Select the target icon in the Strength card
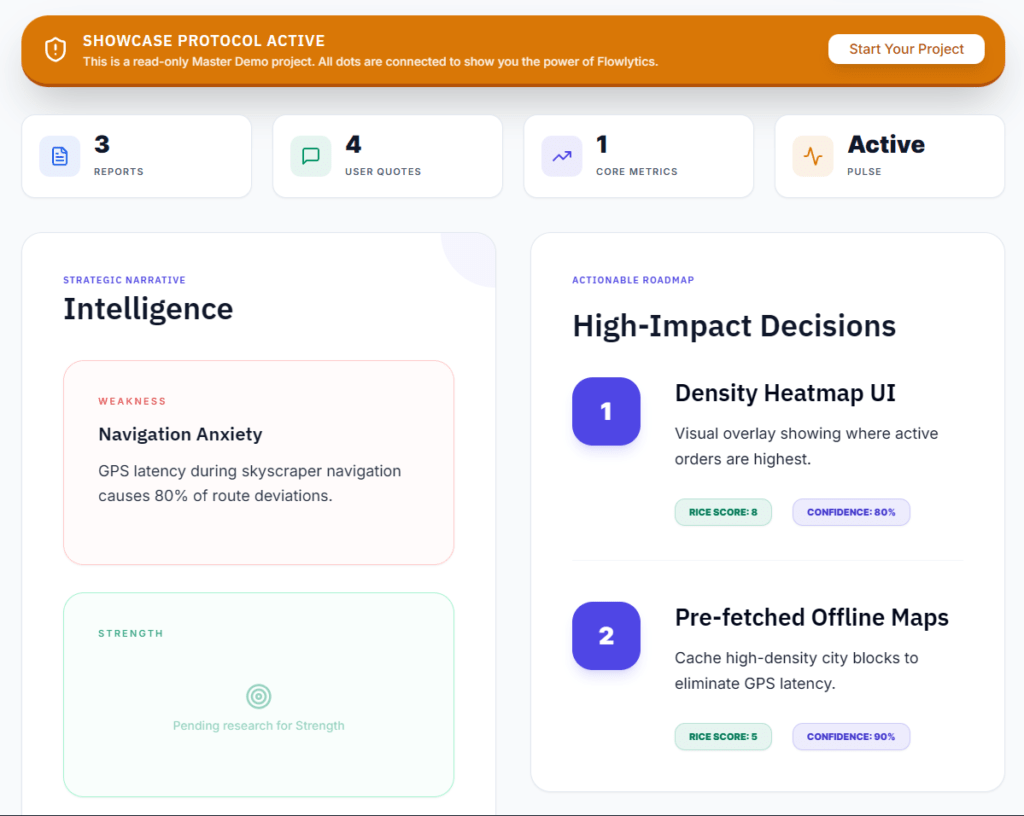The height and width of the screenshot is (816, 1024). tap(259, 695)
